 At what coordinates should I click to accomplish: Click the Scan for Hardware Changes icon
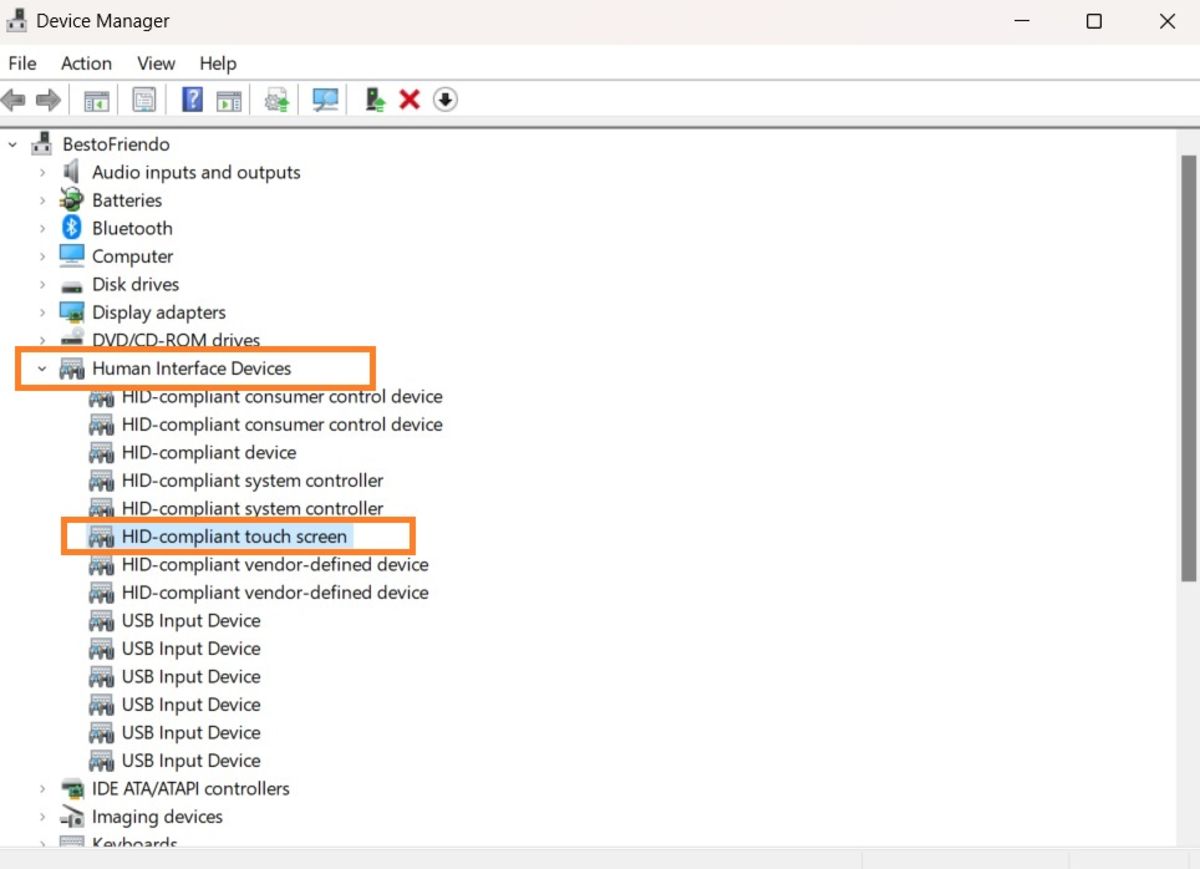click(324, 99)
